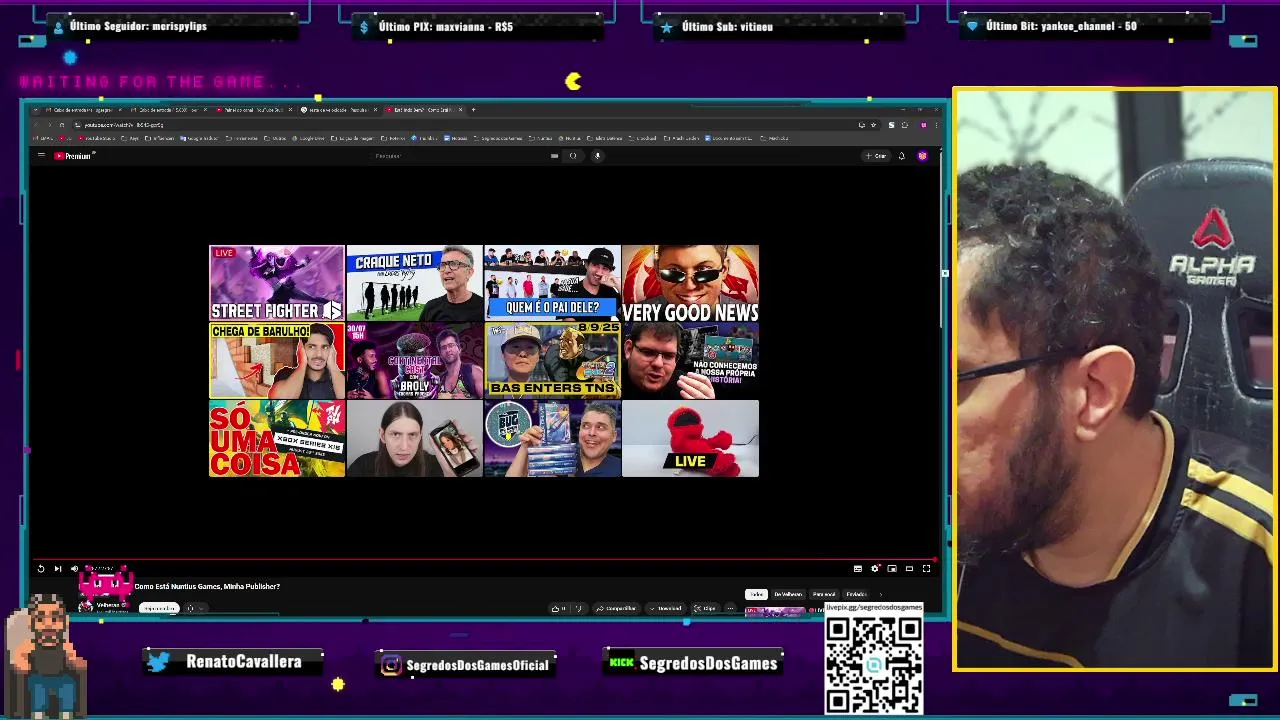
Task: Select the Todos filter chip
Action: coord(756,594)
